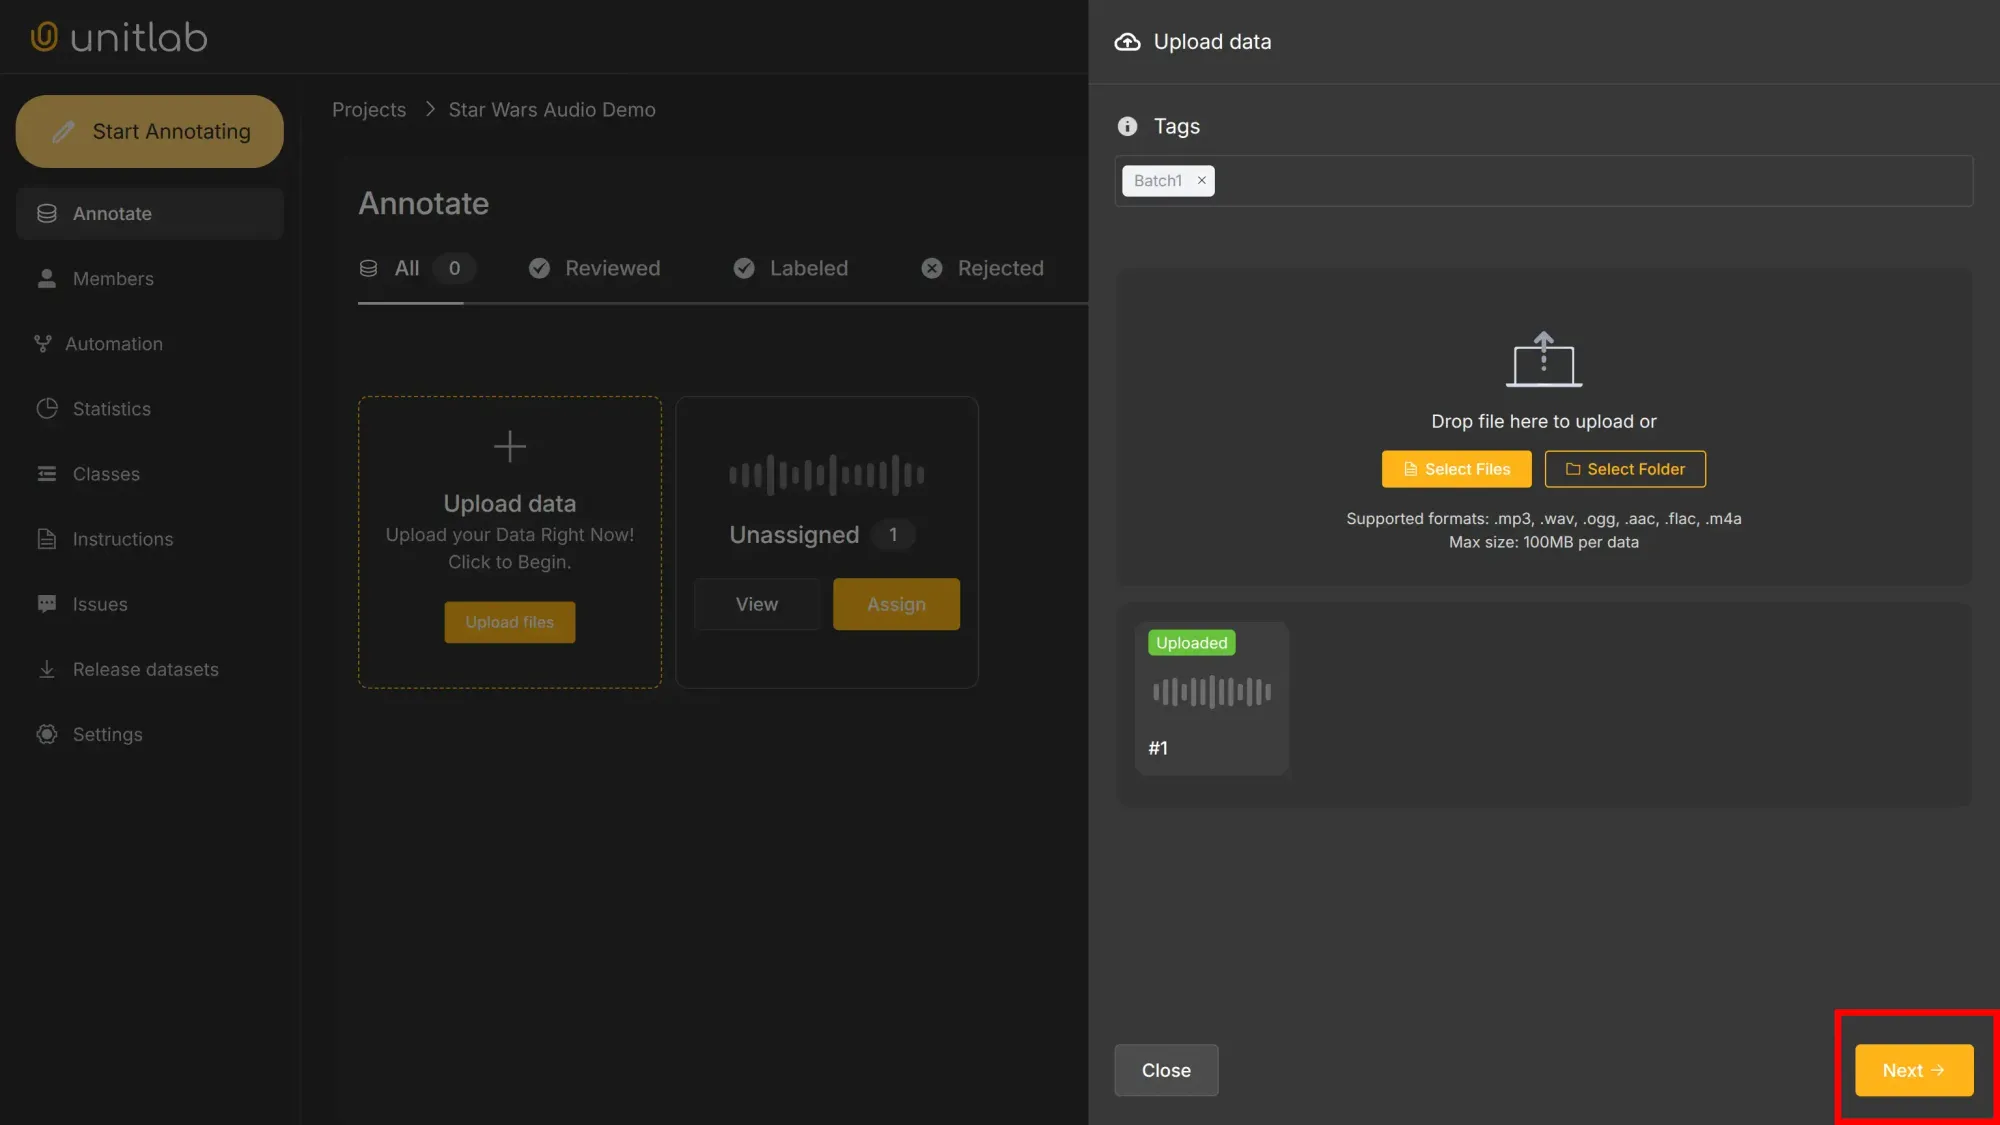This screenshot has width=2000, height=1125.
Task: Open project Settings
Action: [x=107, y=733]
